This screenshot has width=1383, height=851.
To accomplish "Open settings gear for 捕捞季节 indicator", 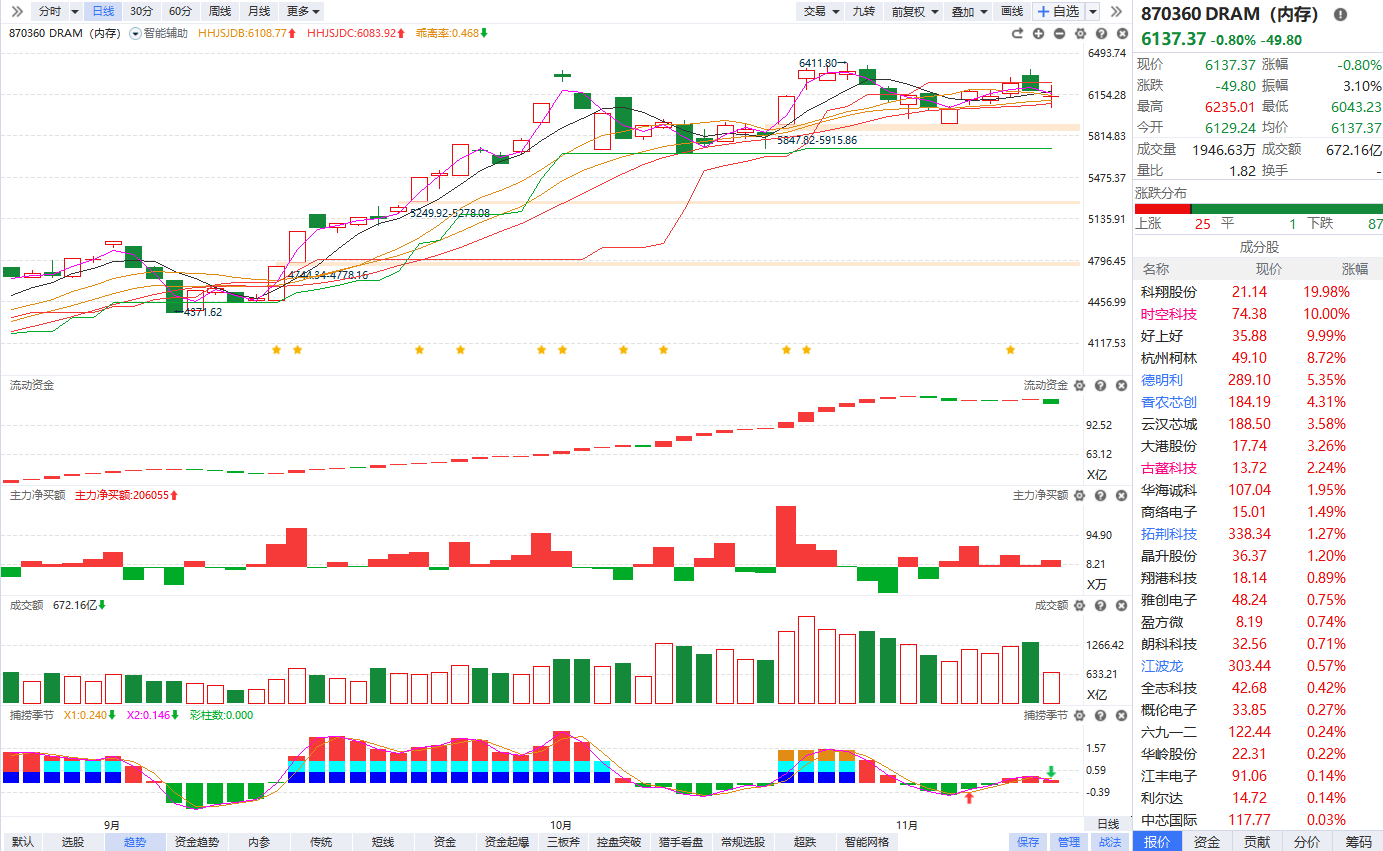I will tap(1080, 715).
